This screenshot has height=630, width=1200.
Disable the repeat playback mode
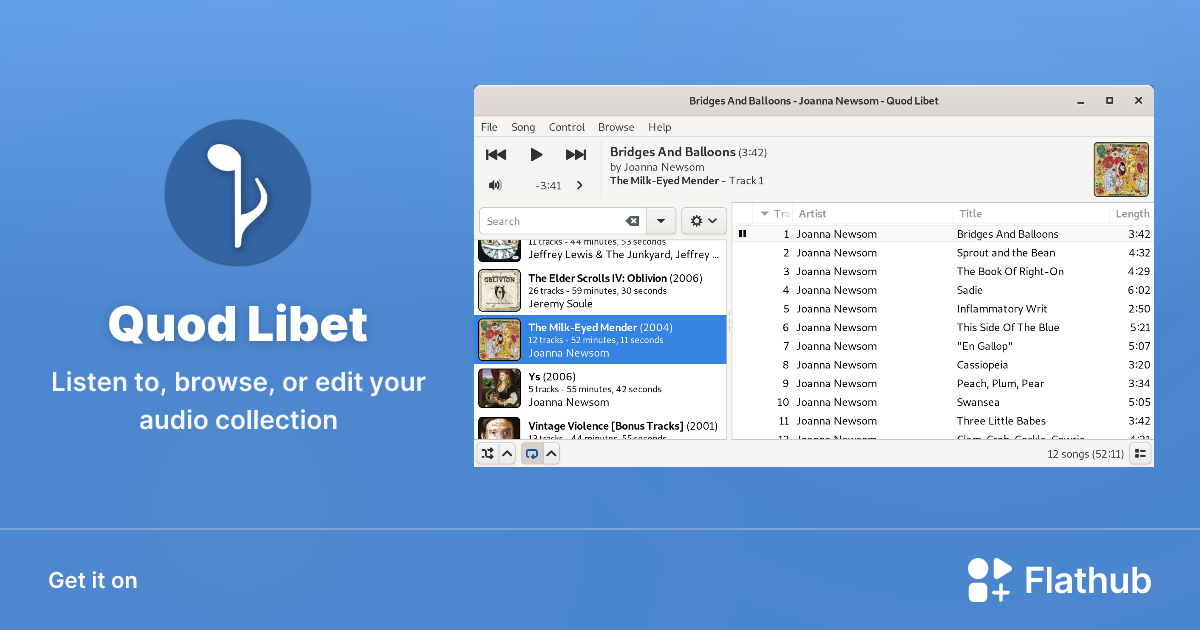click(x=533, y=453)
